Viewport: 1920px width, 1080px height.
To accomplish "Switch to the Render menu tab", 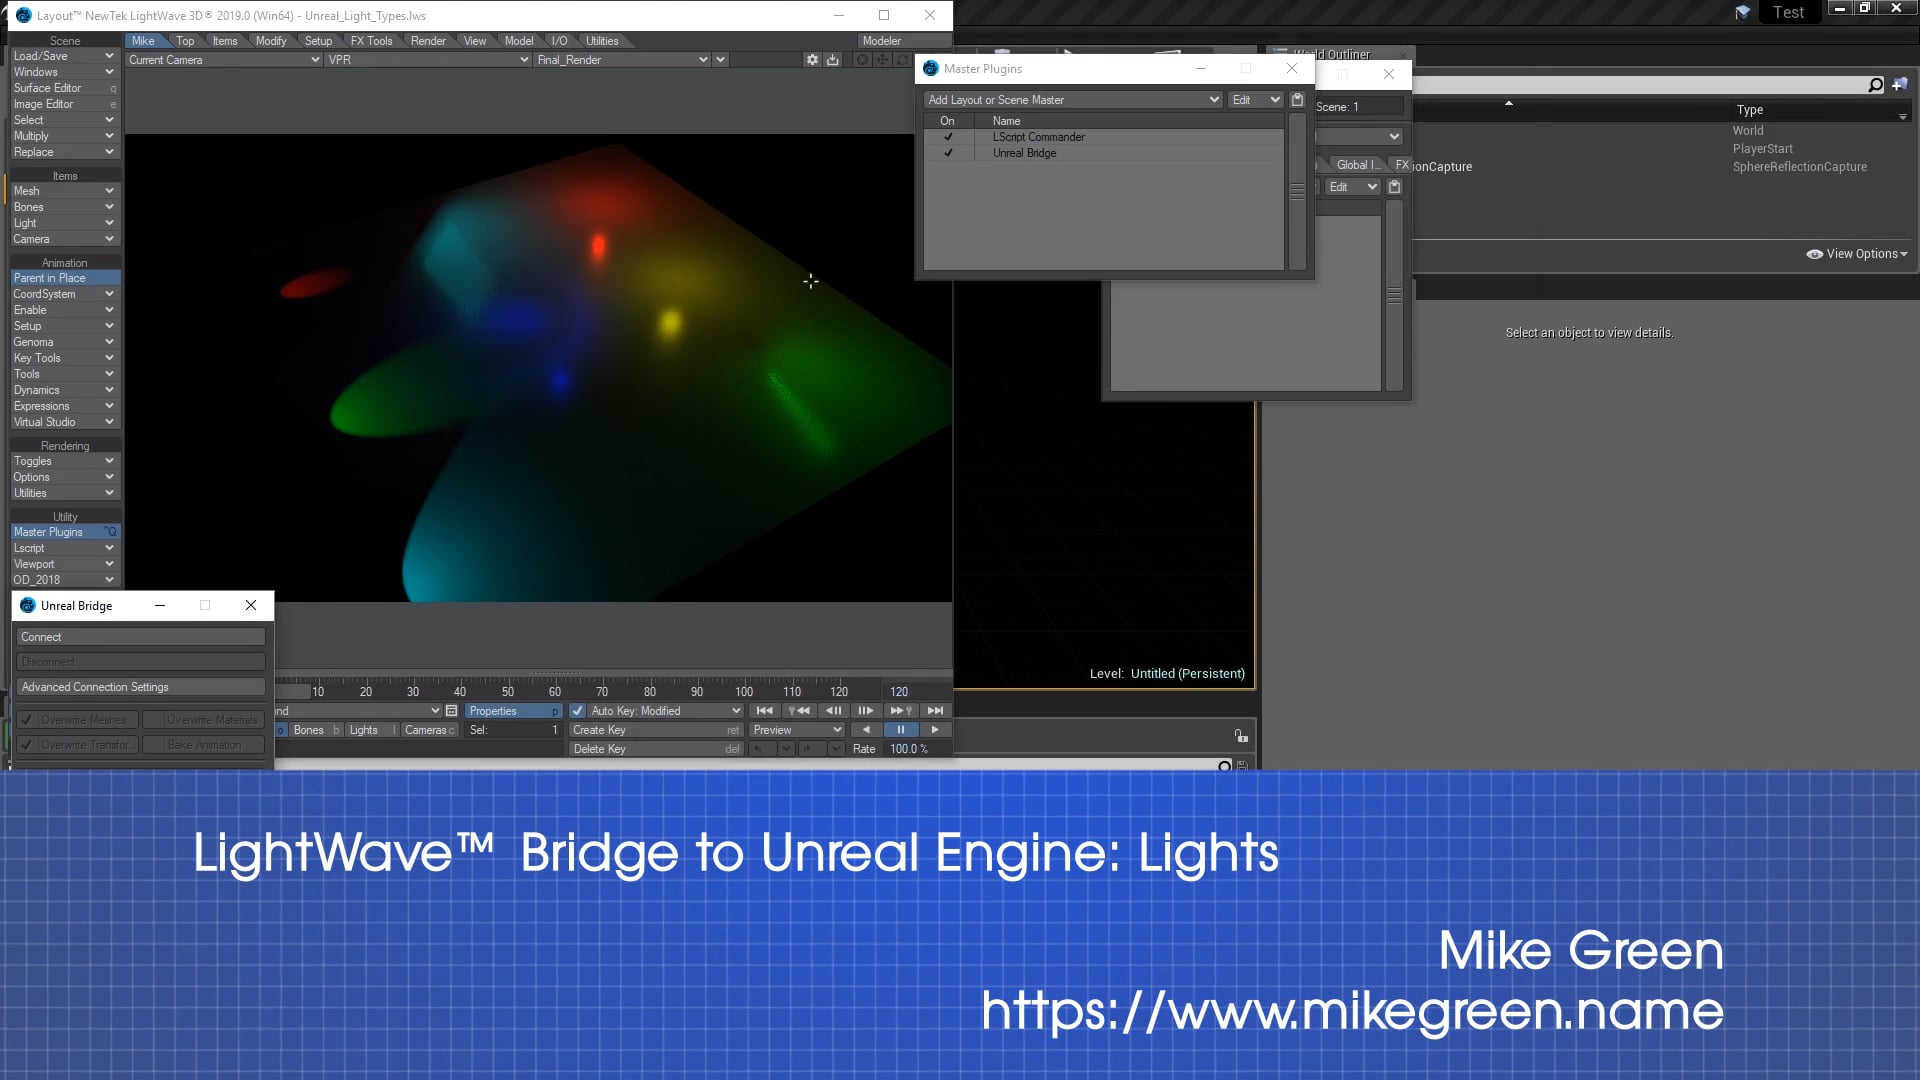I will pos(428,41).
